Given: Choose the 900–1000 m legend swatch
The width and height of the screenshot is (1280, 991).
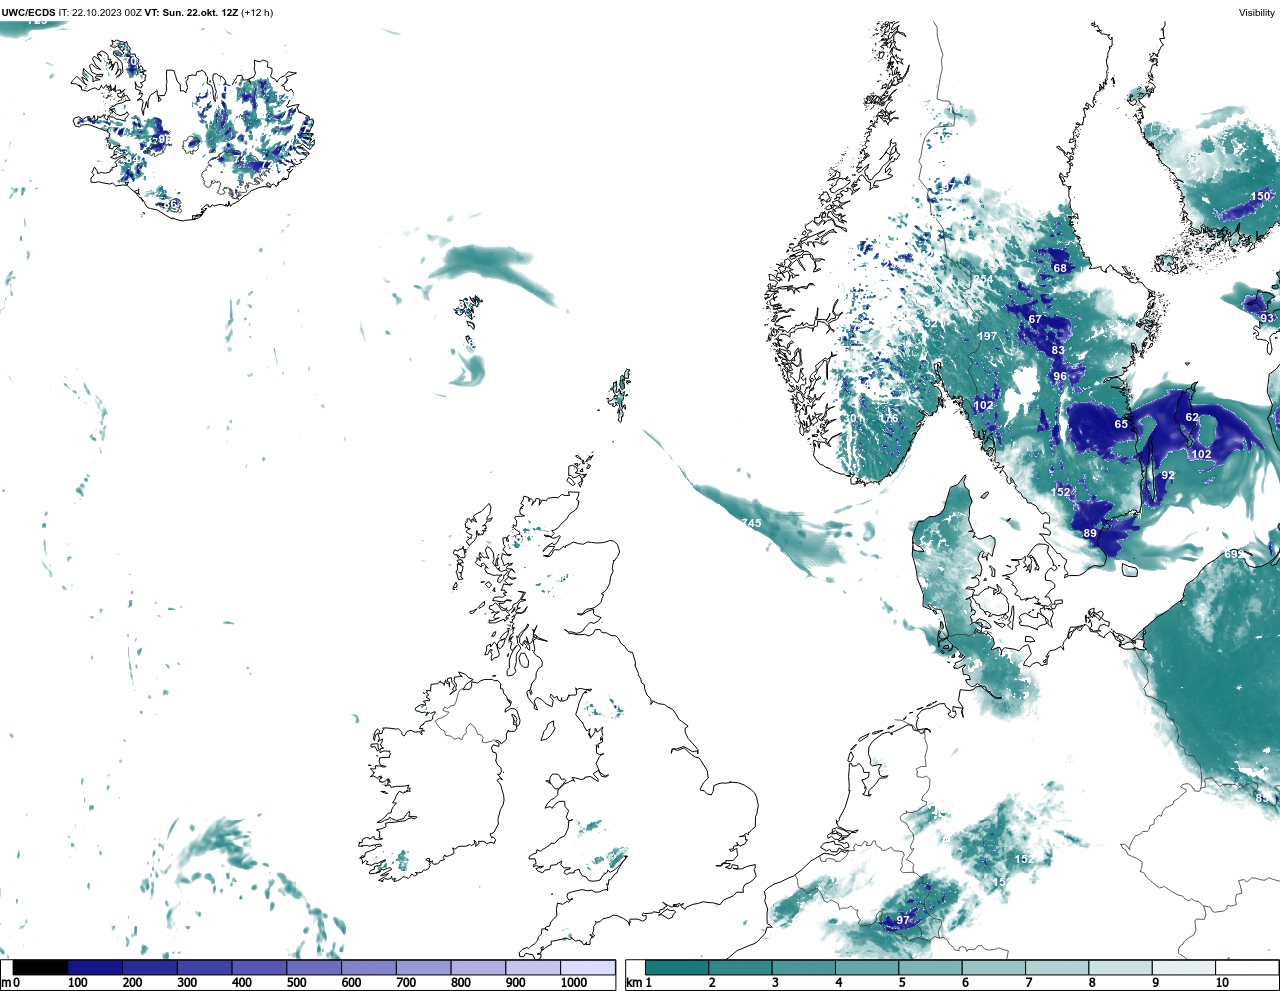Looking at the screenshot, I should [x=532, y=967].
